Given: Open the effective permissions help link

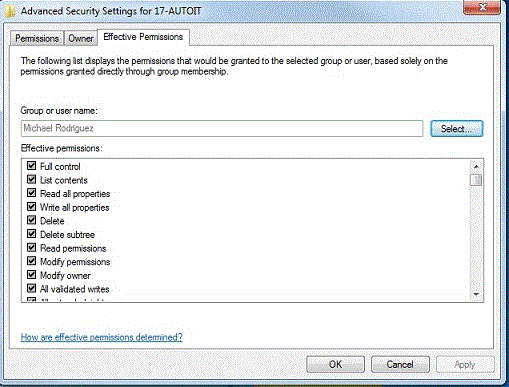Looking at the screenshot, I should point(102,337).
